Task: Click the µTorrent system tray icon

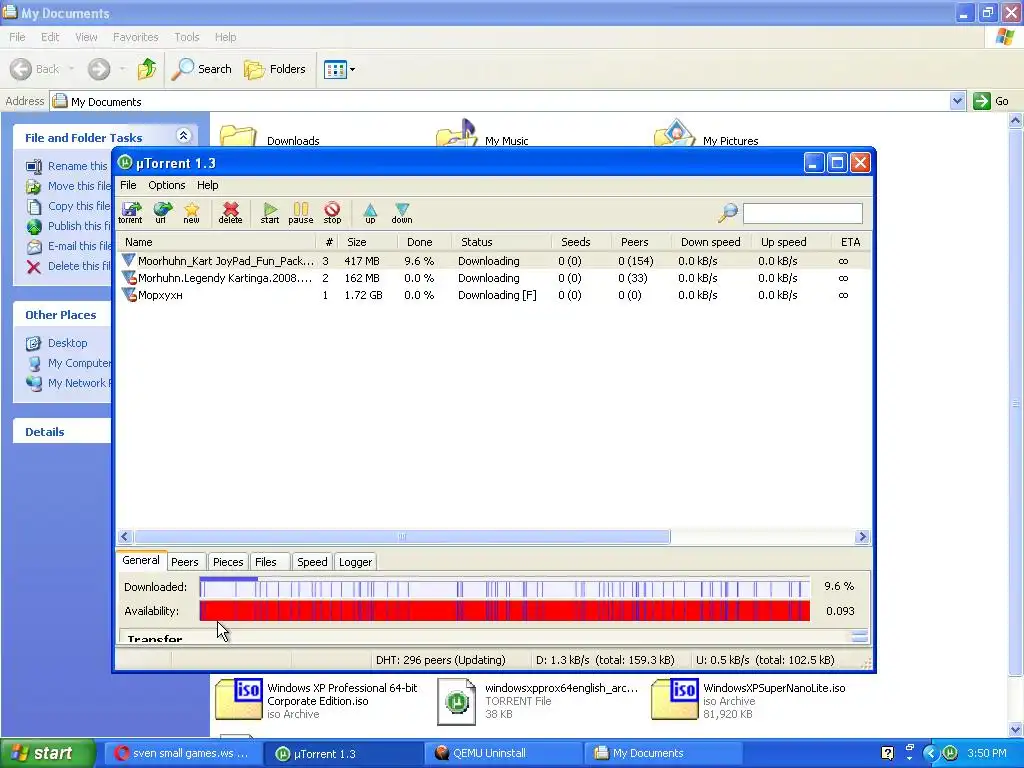Action: [x=950, y=753]
